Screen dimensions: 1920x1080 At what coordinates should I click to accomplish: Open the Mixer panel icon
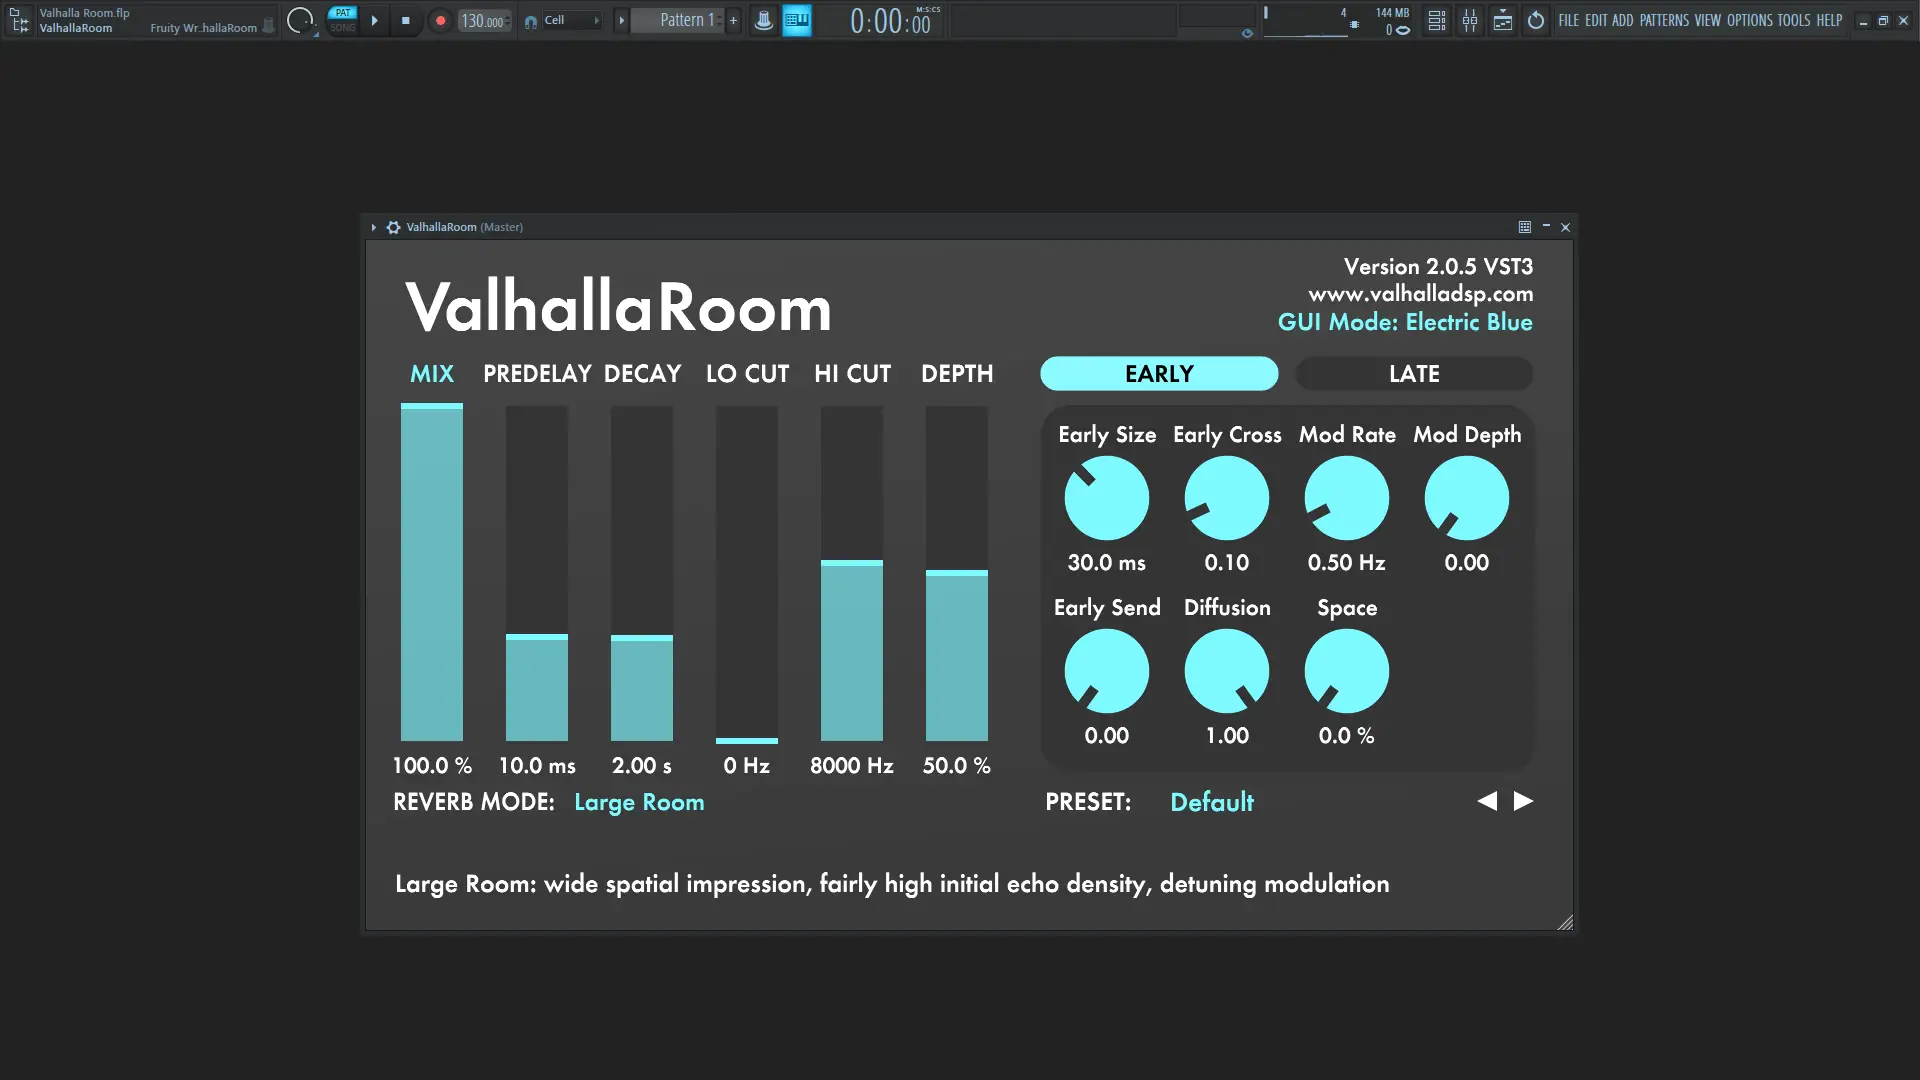tap(1470, 20)
